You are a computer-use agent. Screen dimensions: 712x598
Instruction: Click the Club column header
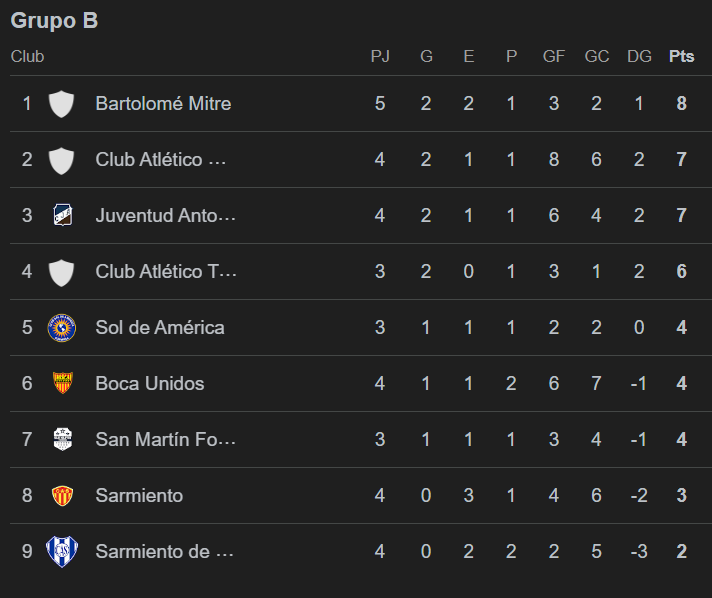(x=28, y=56)
